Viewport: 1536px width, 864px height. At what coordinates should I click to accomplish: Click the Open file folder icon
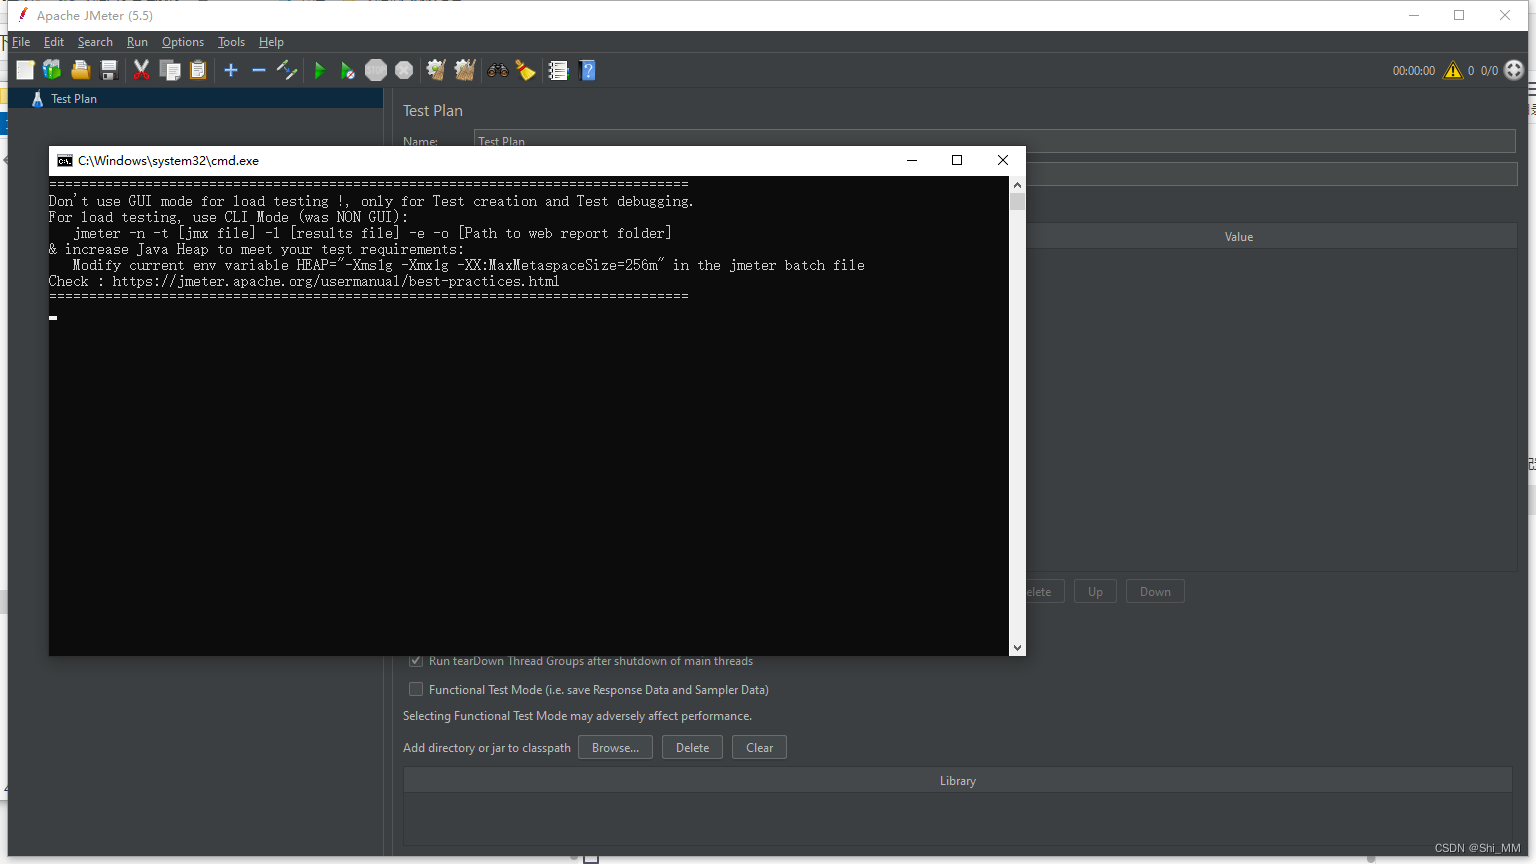click(x=81, y=70)
